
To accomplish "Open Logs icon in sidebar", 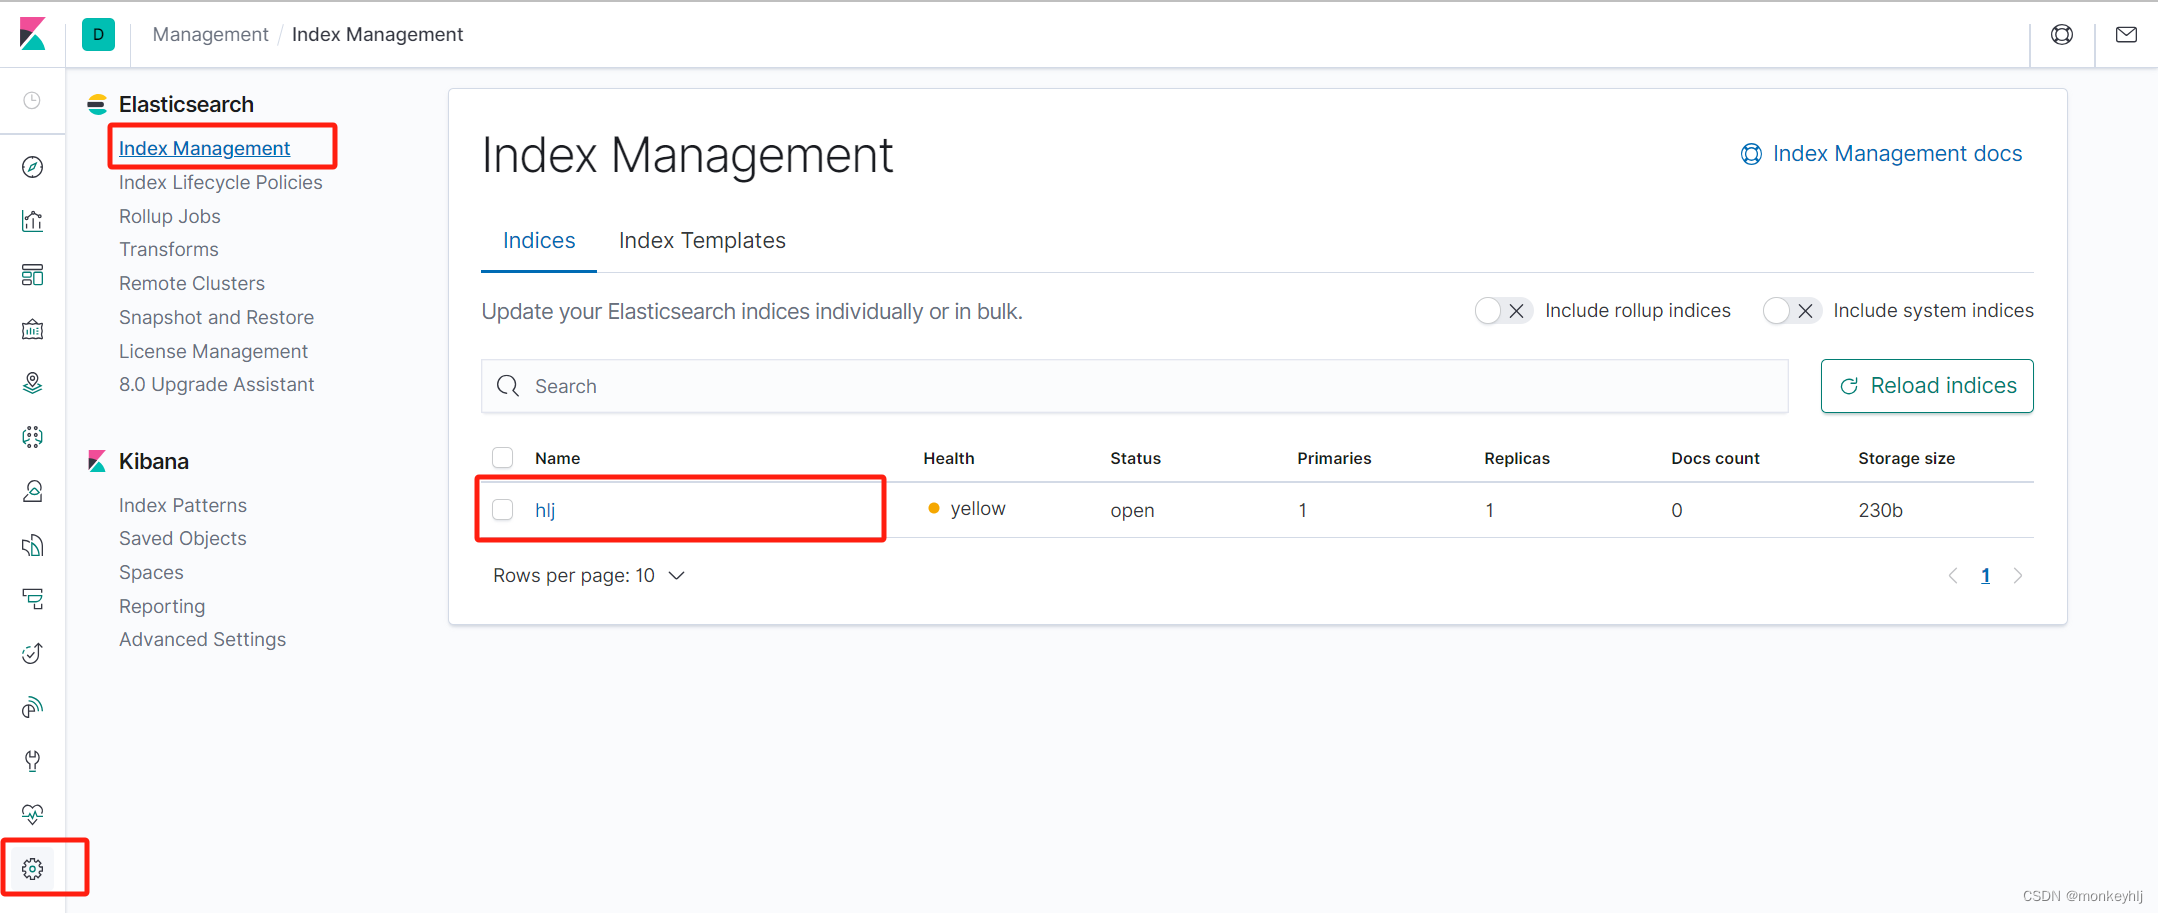I will [x=32, y=545].
